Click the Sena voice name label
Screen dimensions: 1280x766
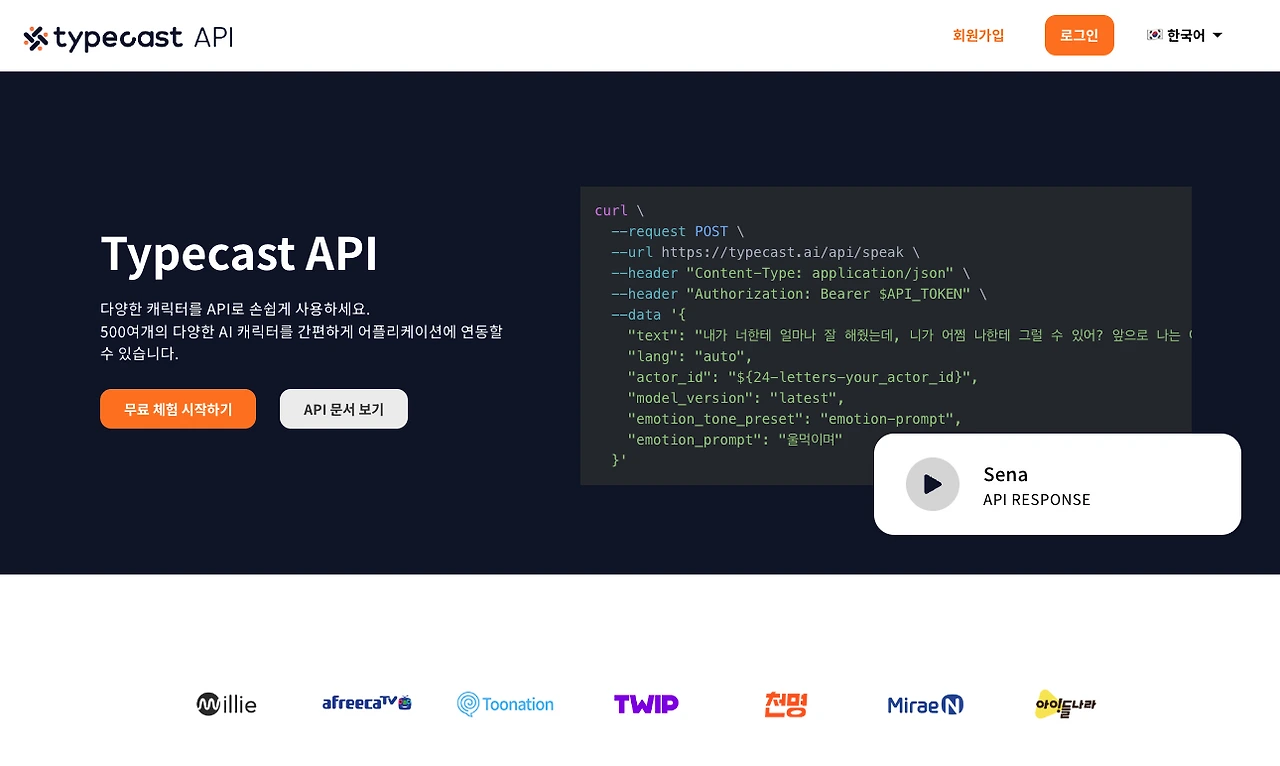point(1005,474)
